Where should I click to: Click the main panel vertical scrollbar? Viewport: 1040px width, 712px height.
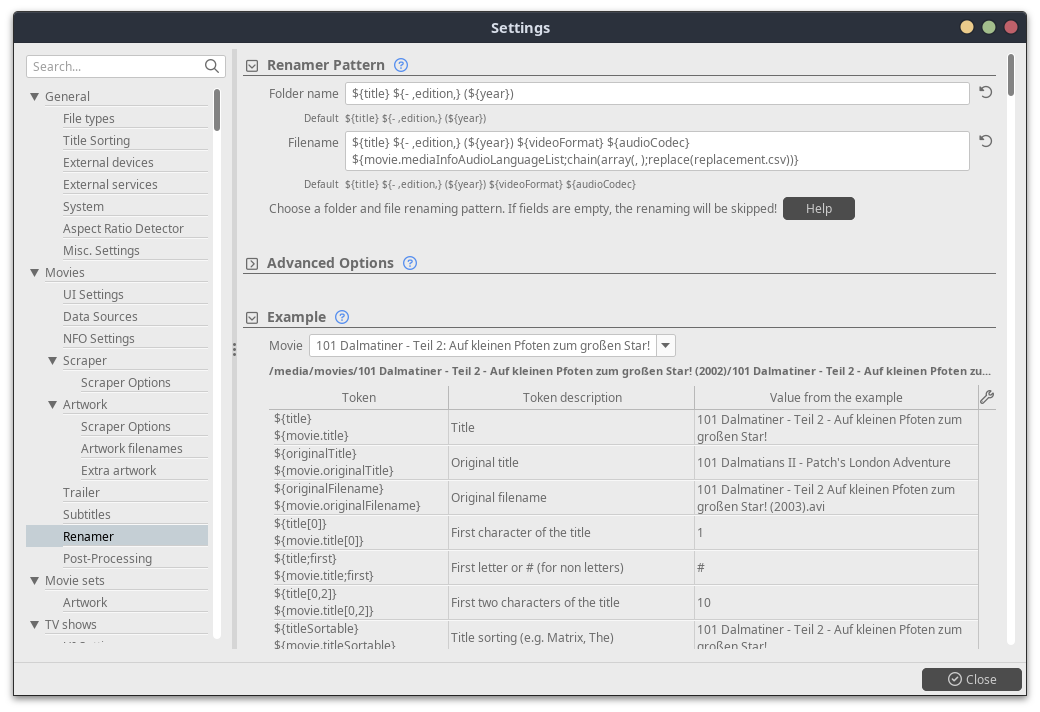coord(1011,76)
